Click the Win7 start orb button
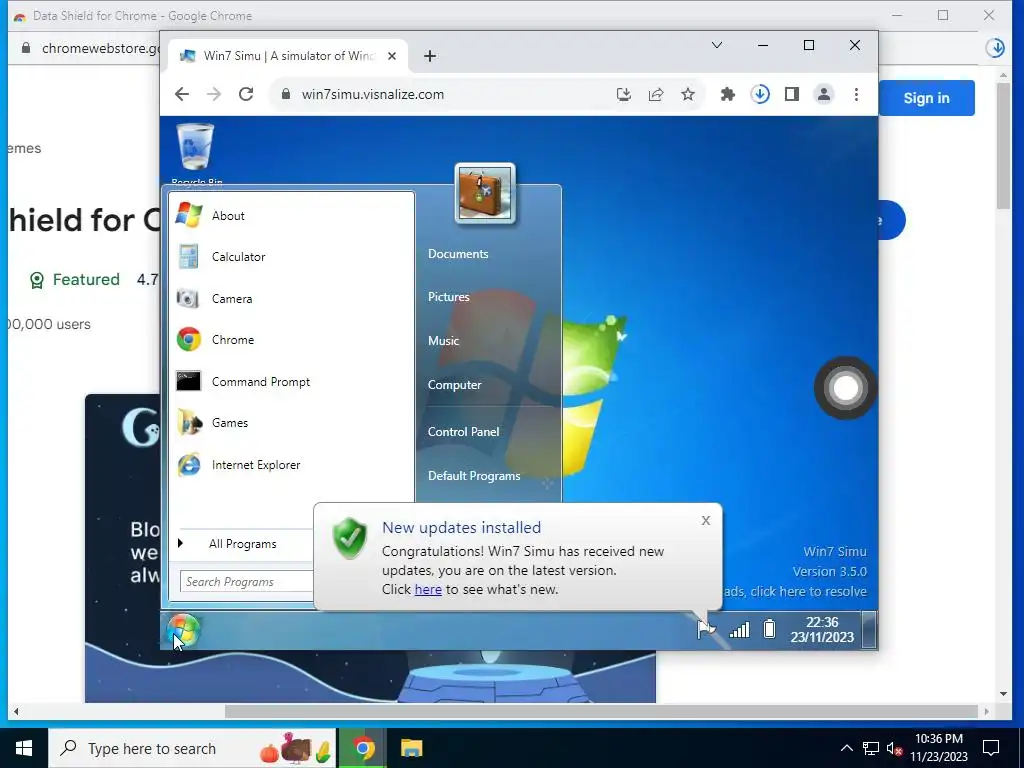Screen dimensions: 1024x768 [x=183, y=630]
